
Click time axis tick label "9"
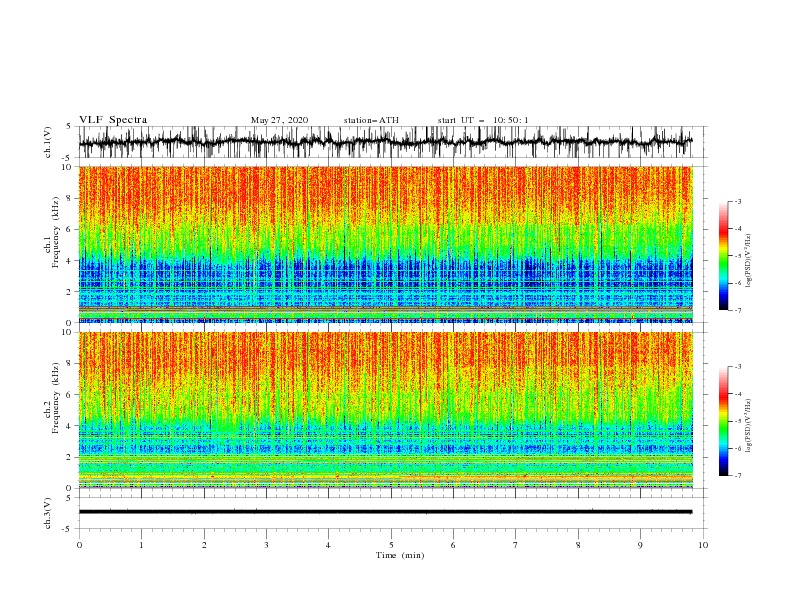(x=640, y=545)
